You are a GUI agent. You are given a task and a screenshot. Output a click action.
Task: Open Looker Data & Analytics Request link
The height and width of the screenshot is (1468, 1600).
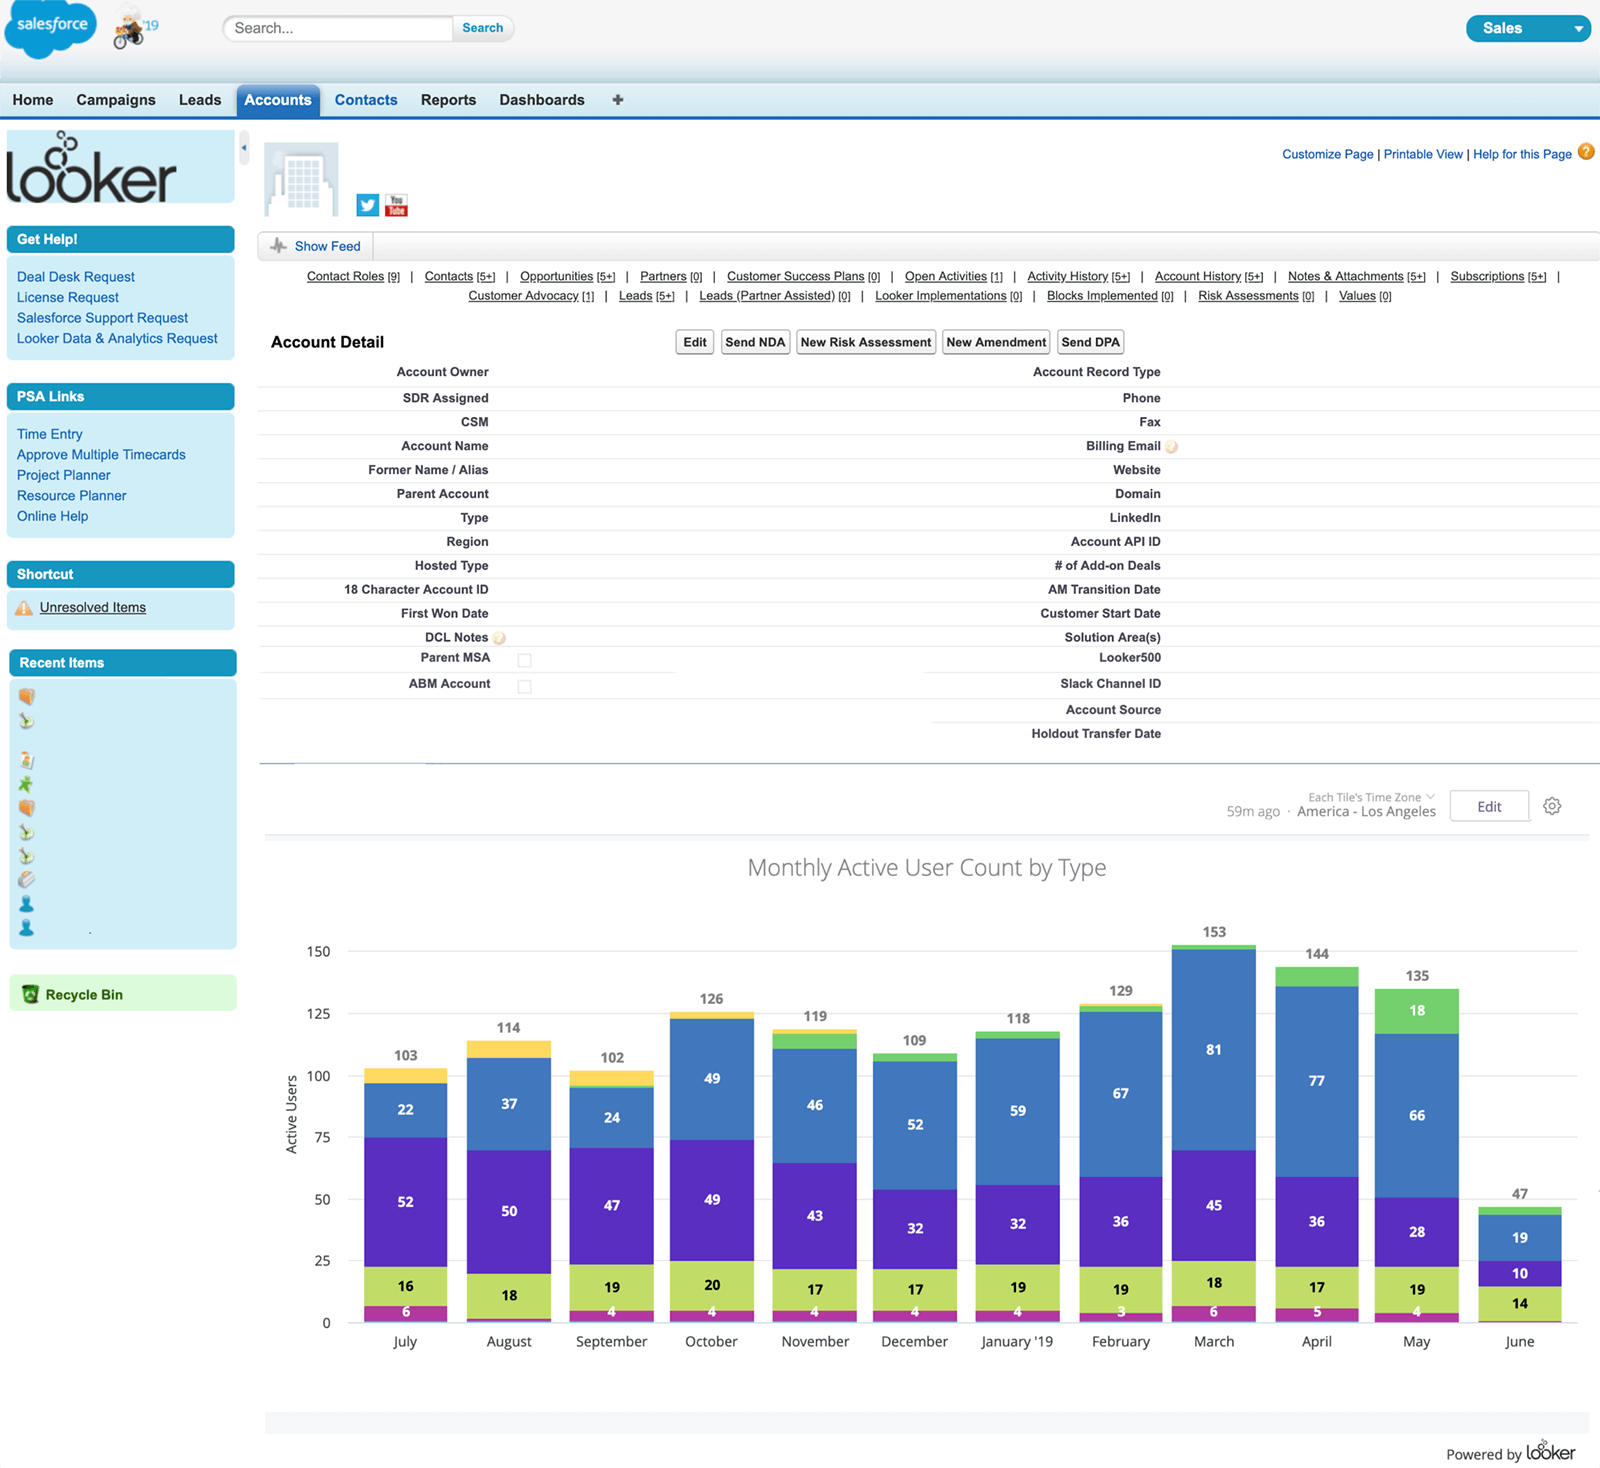point(117,338)
